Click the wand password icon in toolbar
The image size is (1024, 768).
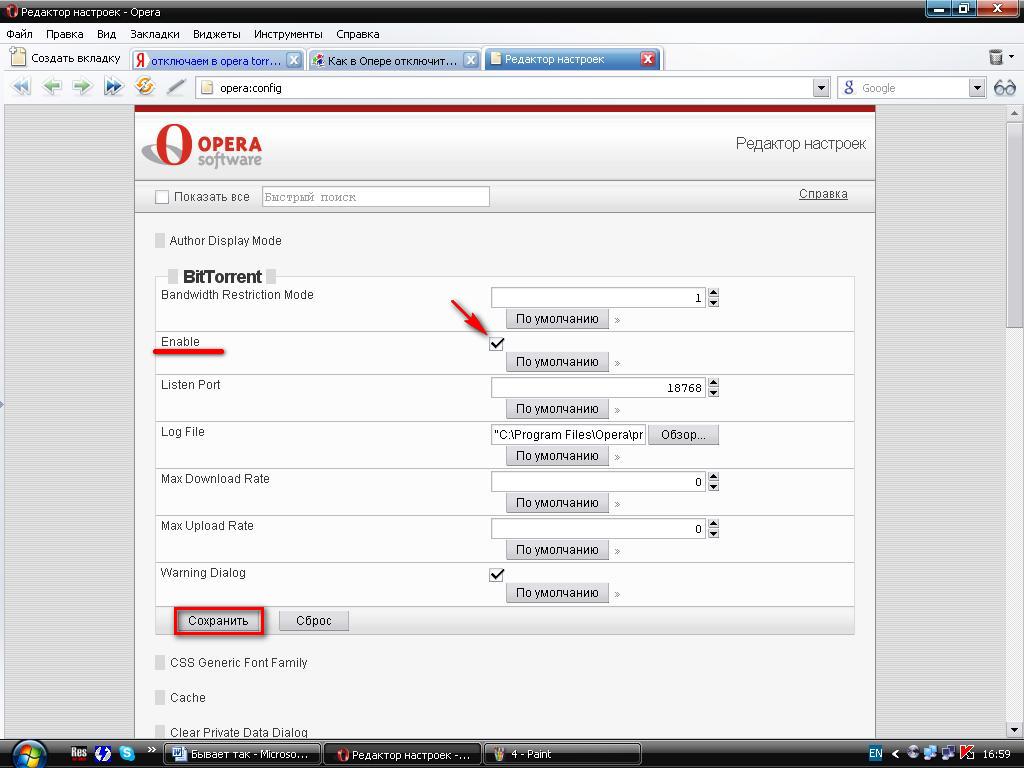click(176, 87)
